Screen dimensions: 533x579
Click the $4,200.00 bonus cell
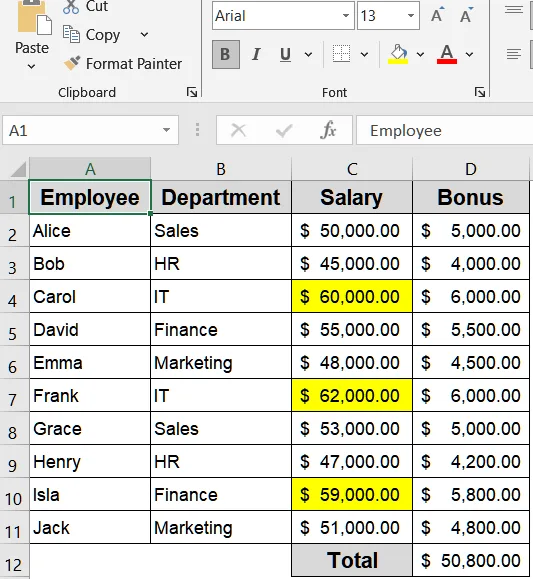coord(471,462)
